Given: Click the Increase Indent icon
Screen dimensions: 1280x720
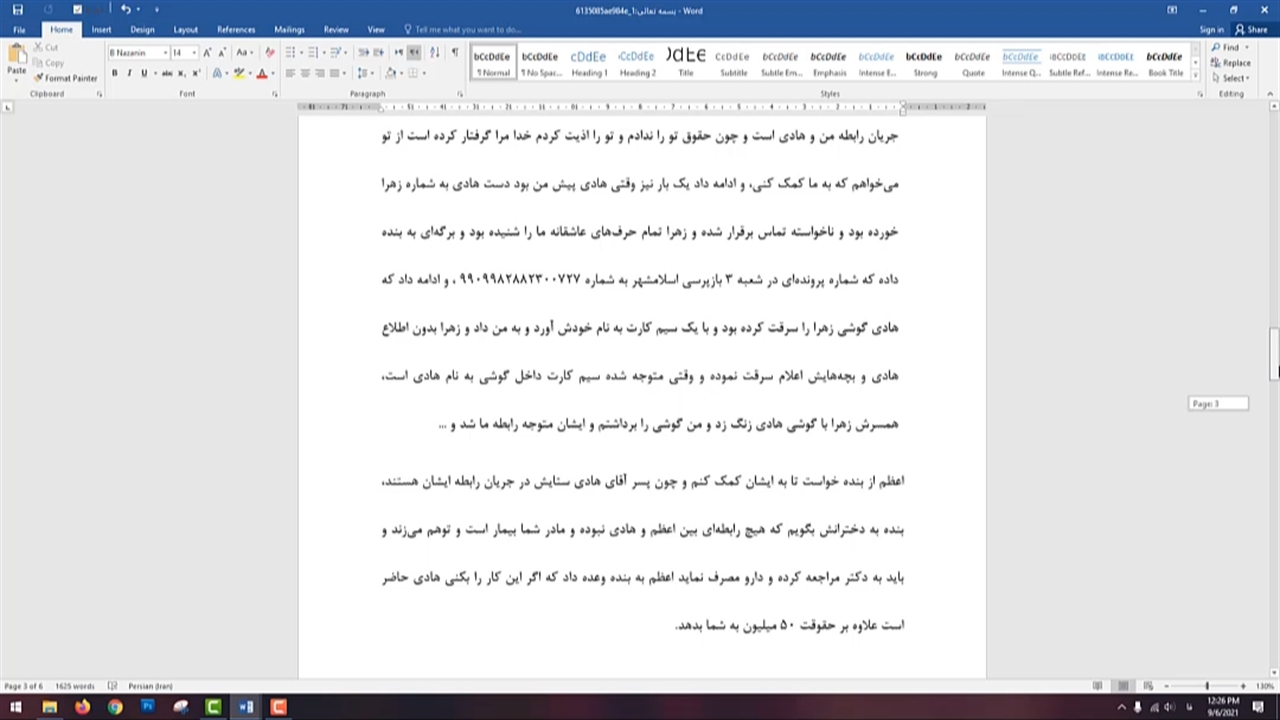Looking at the screenshot, I should click(x=380, y=52).
